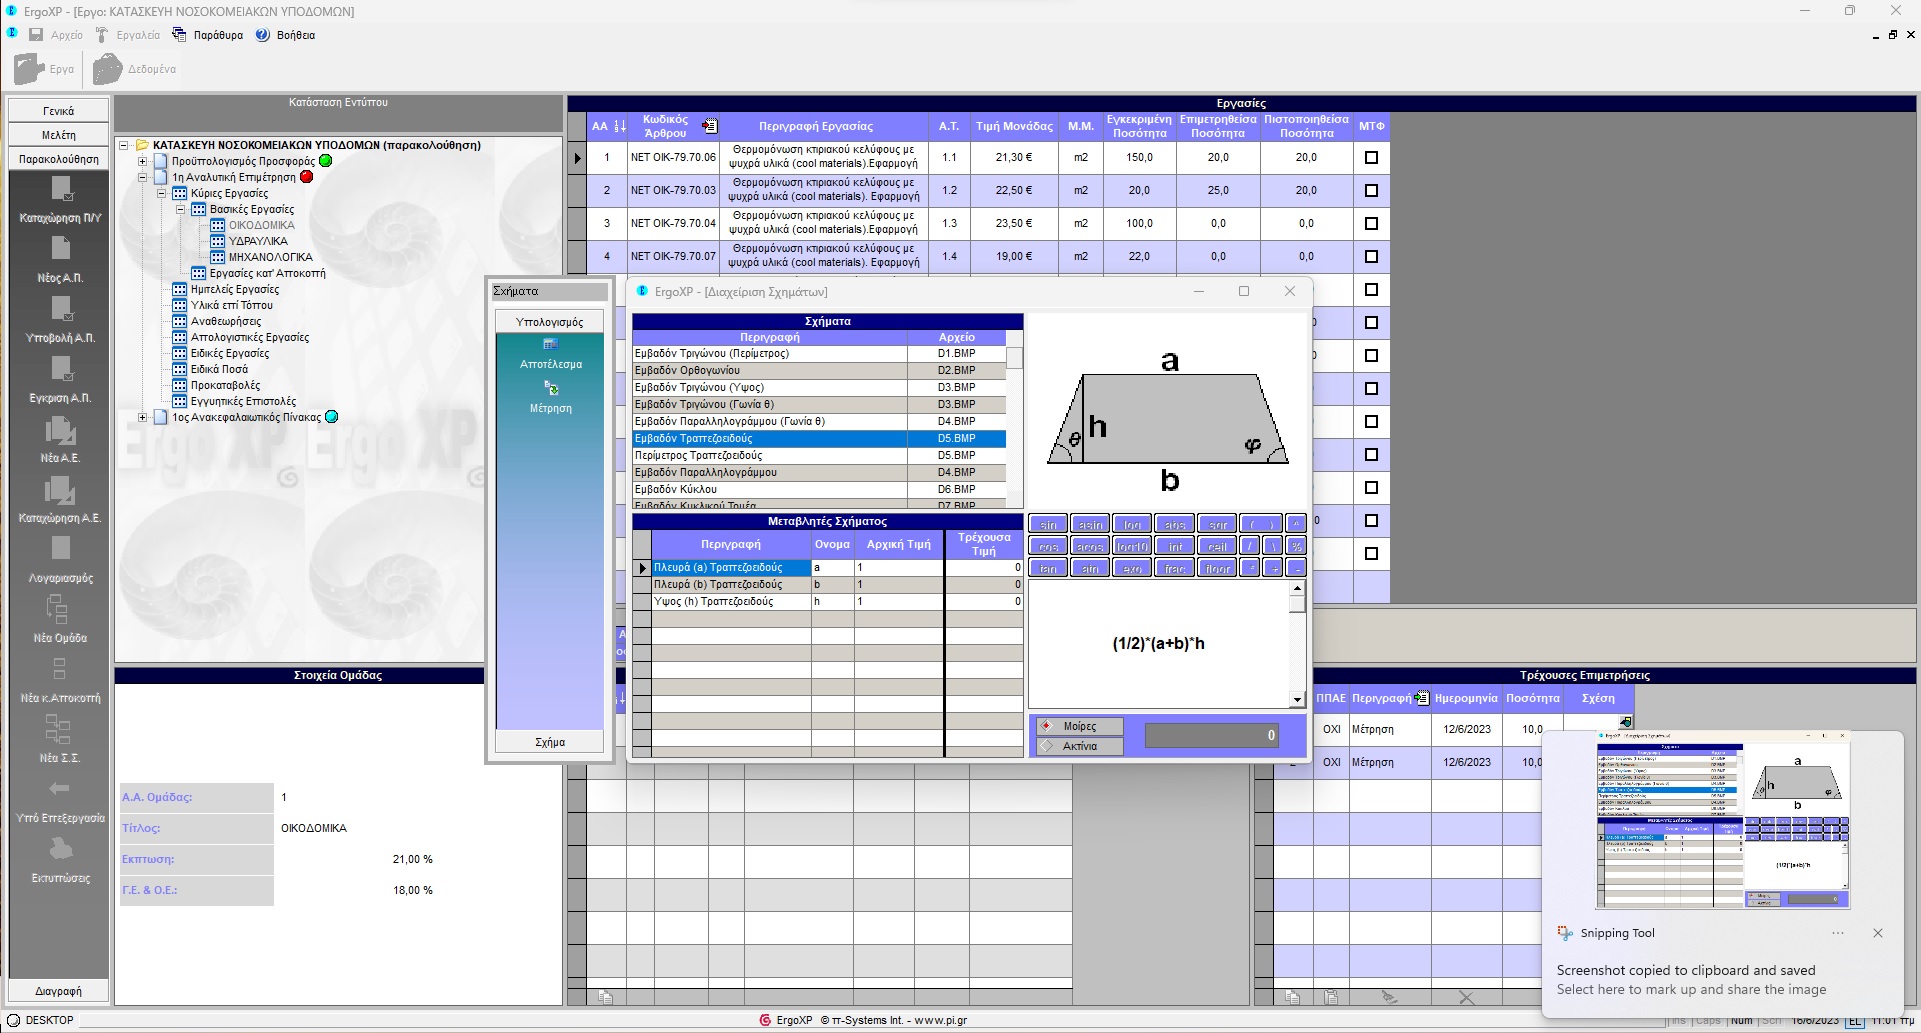Open the Παράθυρα menu
Viewport: 1921px width, 1033px height.
tap(217, 35)
